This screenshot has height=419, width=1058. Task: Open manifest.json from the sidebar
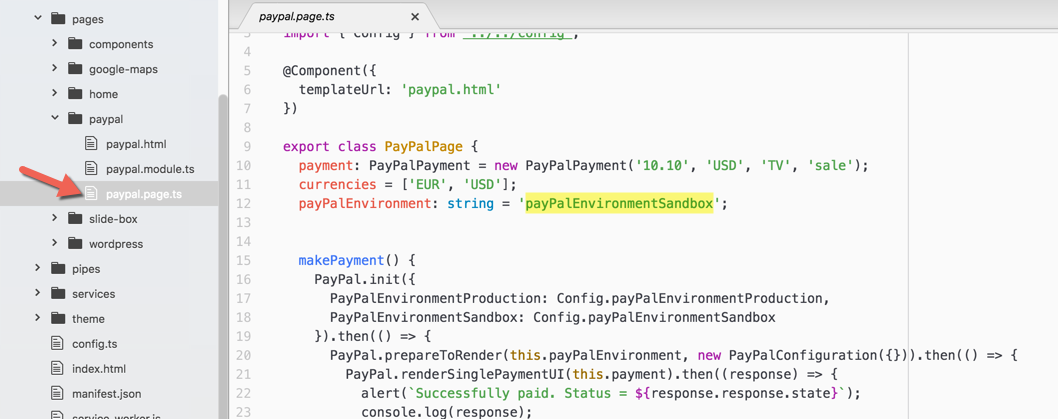(107, 393)
